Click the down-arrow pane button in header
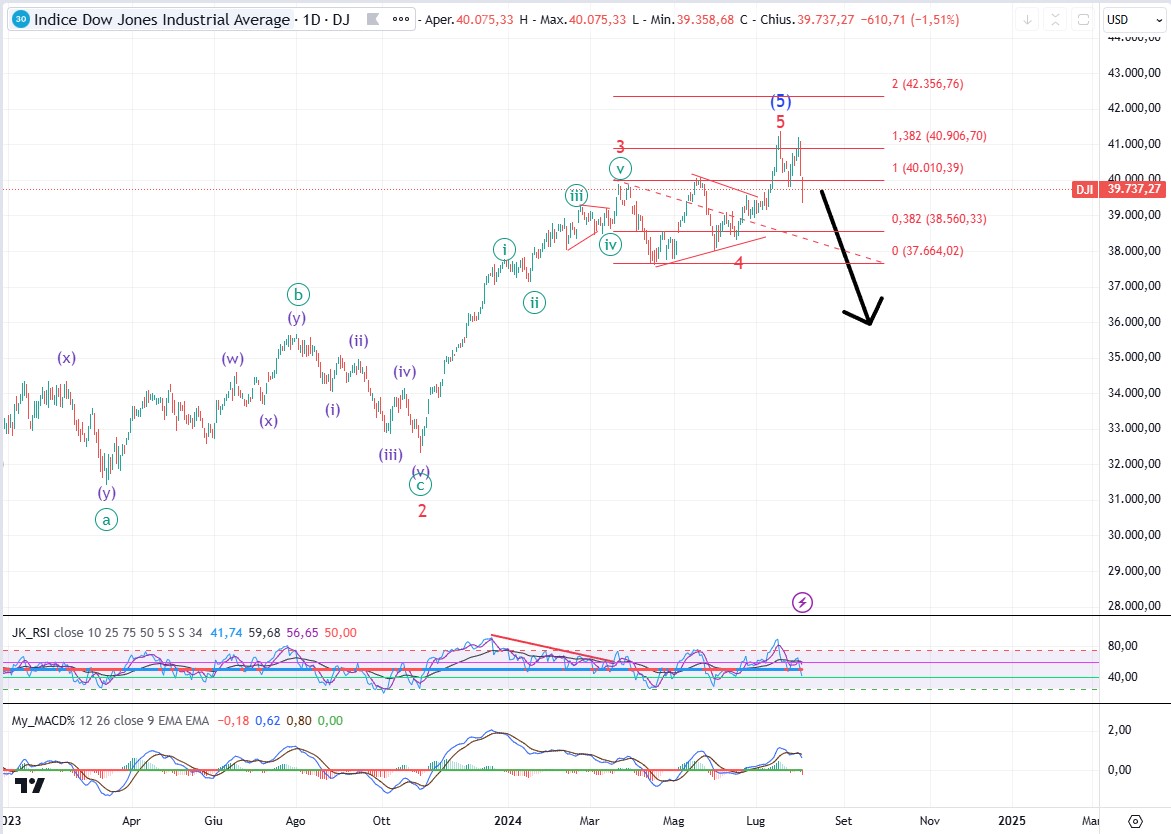 (1028, 20)
